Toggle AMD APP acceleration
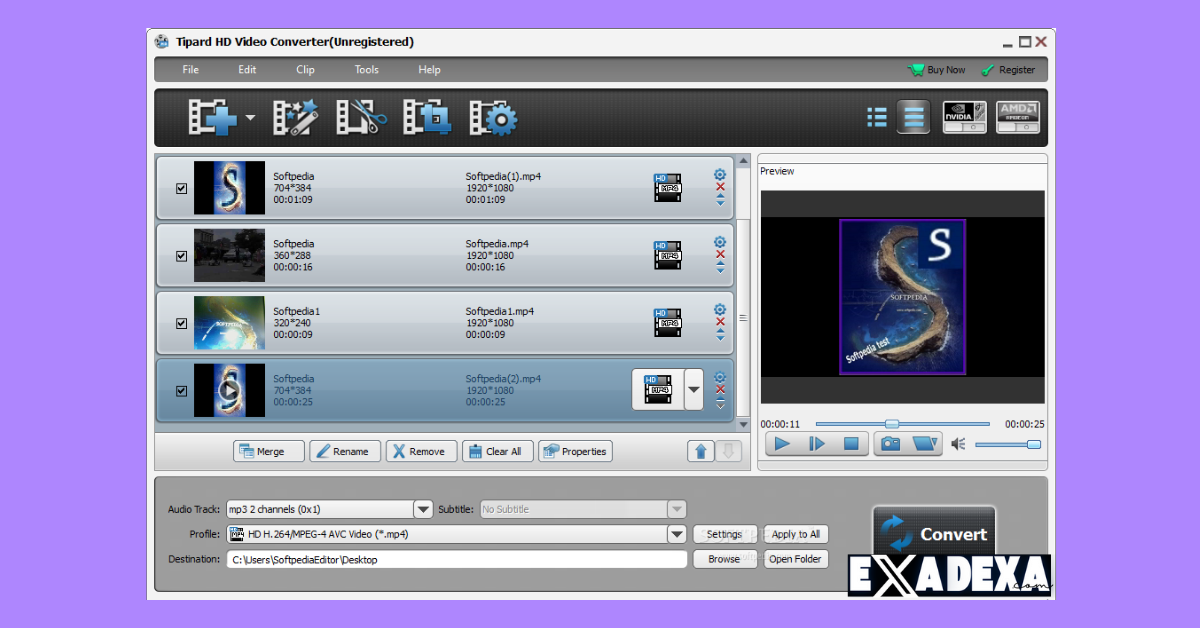 coord(1017,117)
